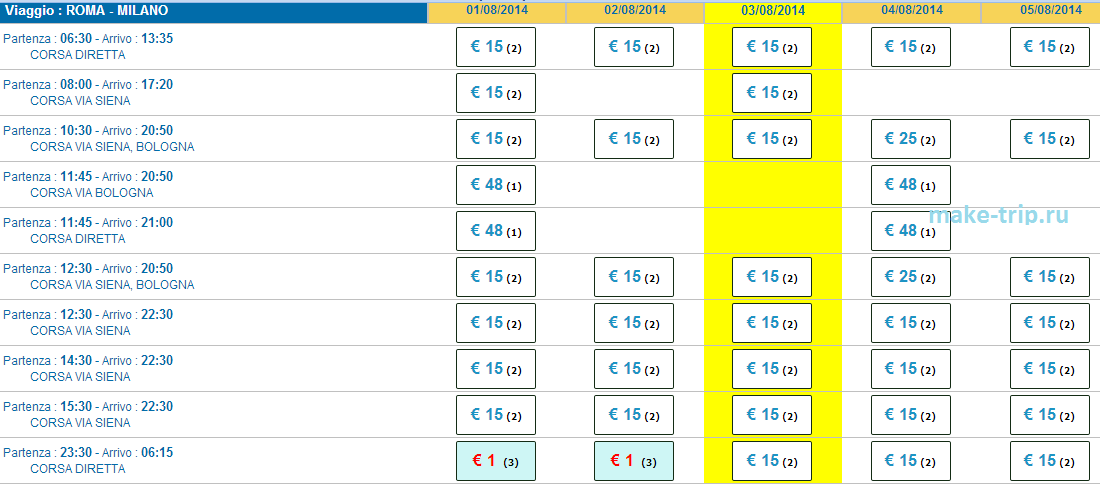Click €15 fare for 06:30 departure on 03/08/2014
Screen dimensions: 1100x484
[772, 47]
